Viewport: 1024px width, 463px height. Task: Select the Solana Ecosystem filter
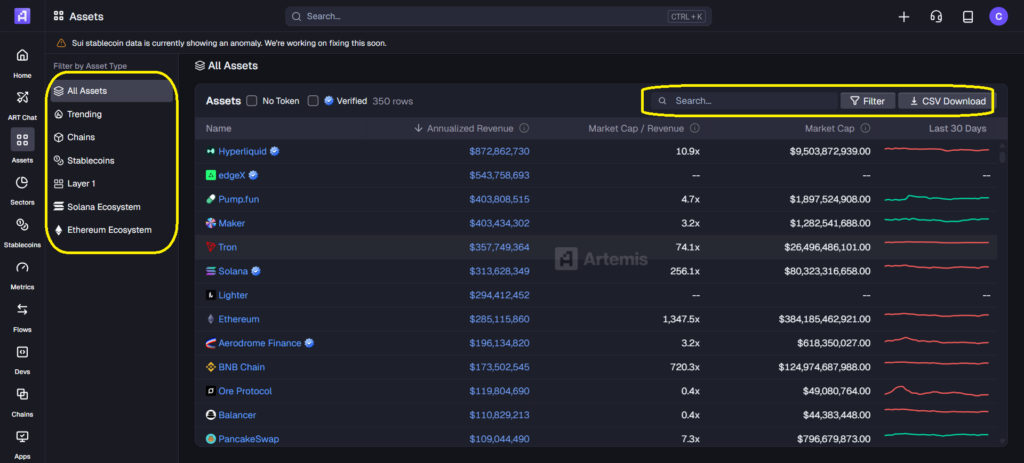pos(103,207)
